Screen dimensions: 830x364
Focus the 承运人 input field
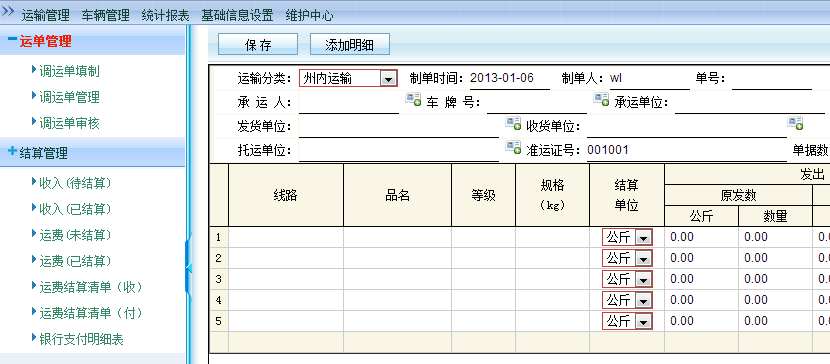349,103
